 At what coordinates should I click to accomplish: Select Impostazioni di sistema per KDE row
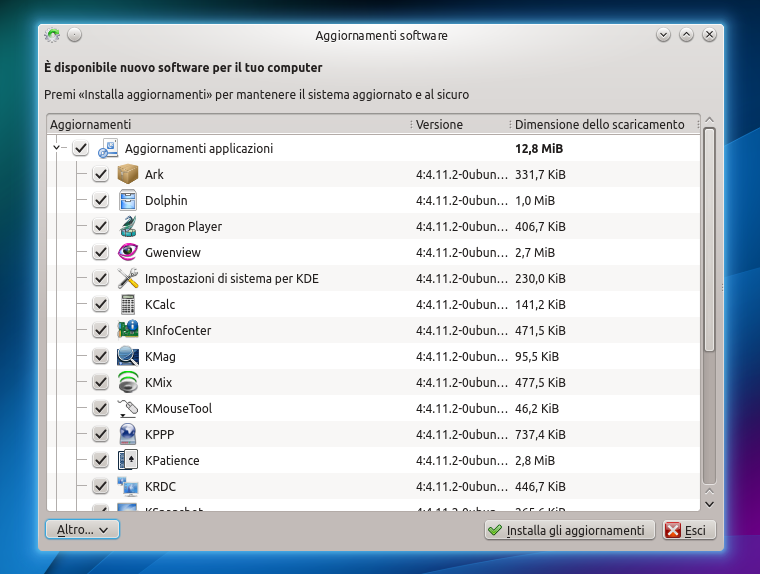[x=232, y=278]
